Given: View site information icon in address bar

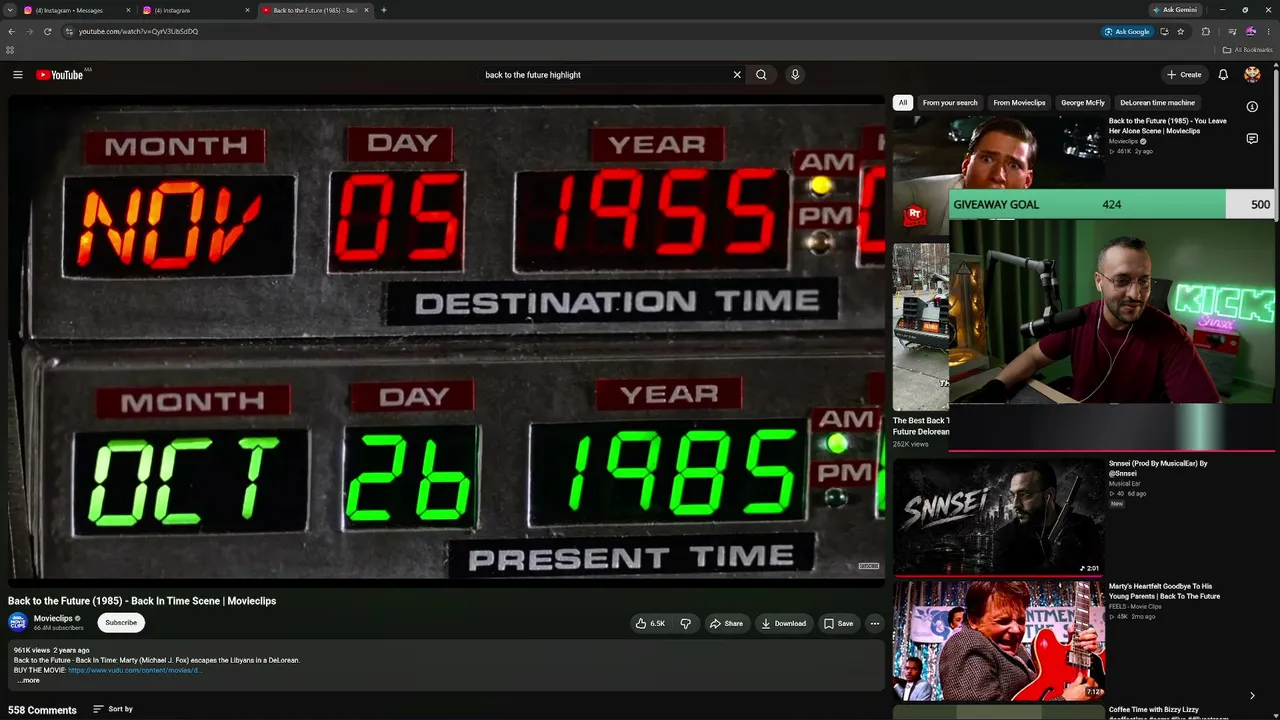Looking at the screenshot, I should coord(69,31).
